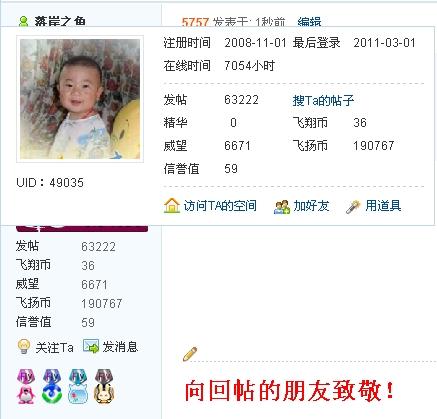The image size is (437, 419).
Task: Click the pink penguin medal badge
Action: point(26,386)
